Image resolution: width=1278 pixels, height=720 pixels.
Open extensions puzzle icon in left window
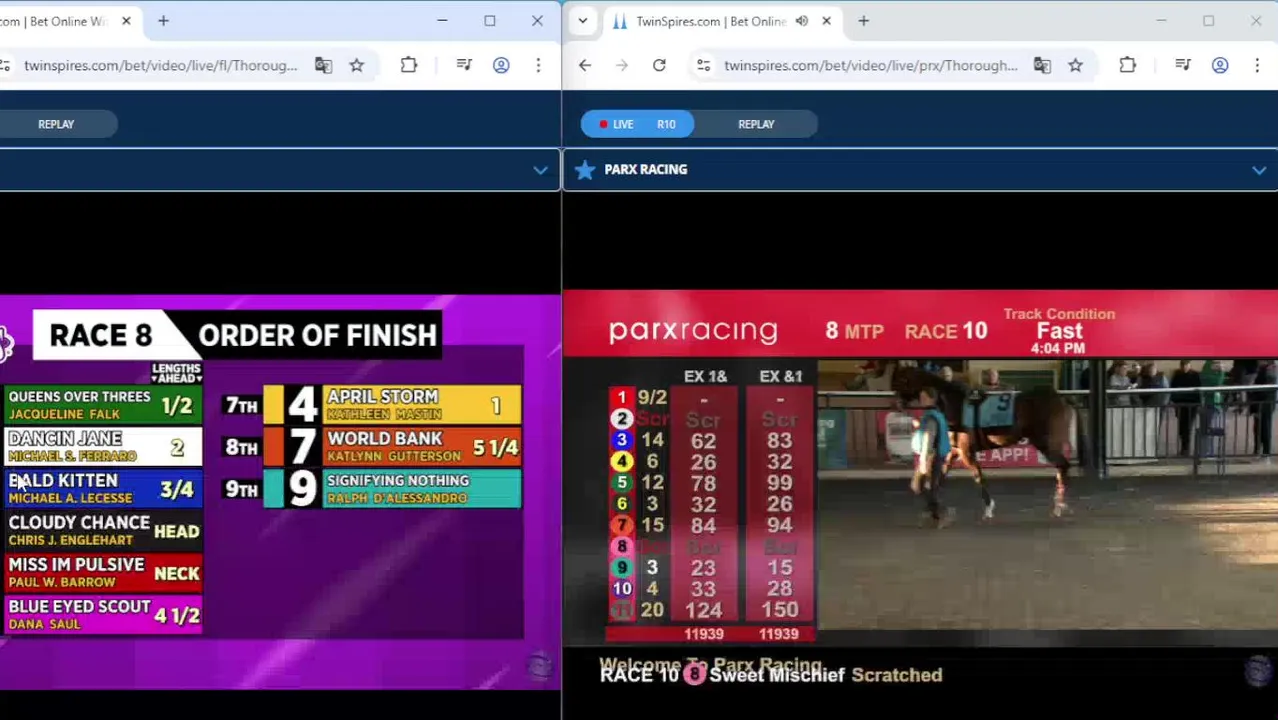coord(409,65)
